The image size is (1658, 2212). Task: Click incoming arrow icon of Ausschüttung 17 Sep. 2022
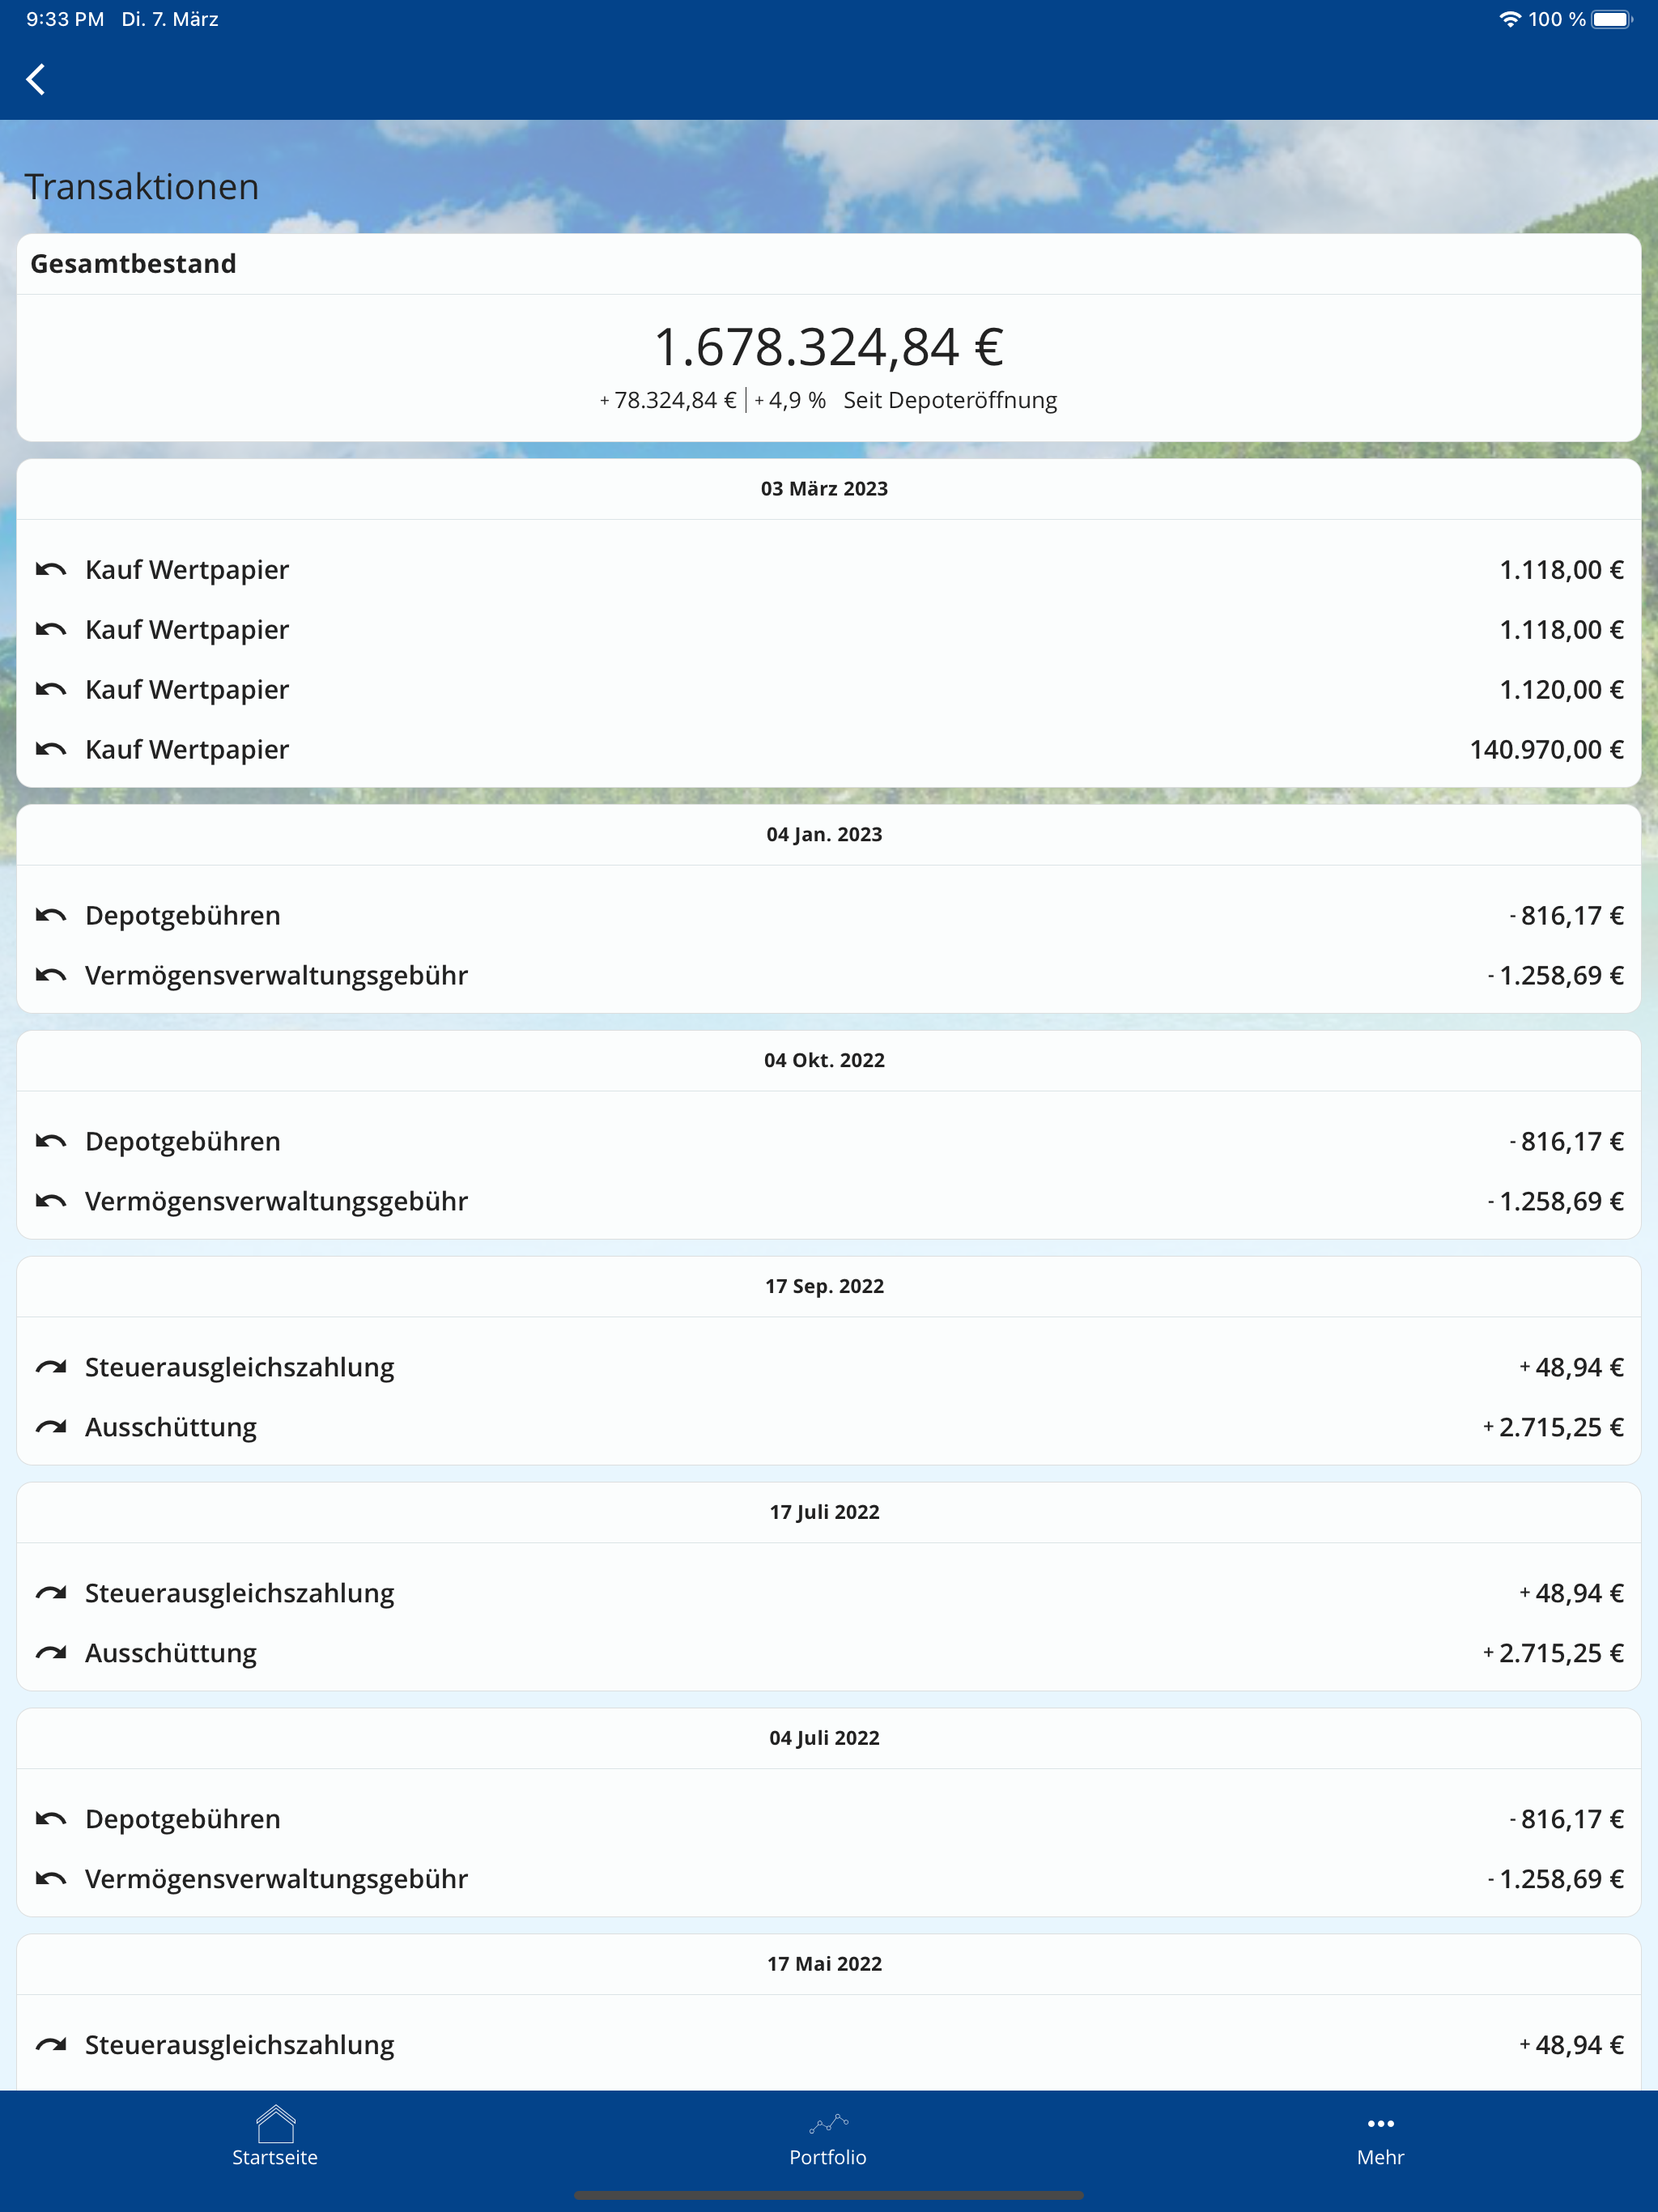click(51, 1428)
